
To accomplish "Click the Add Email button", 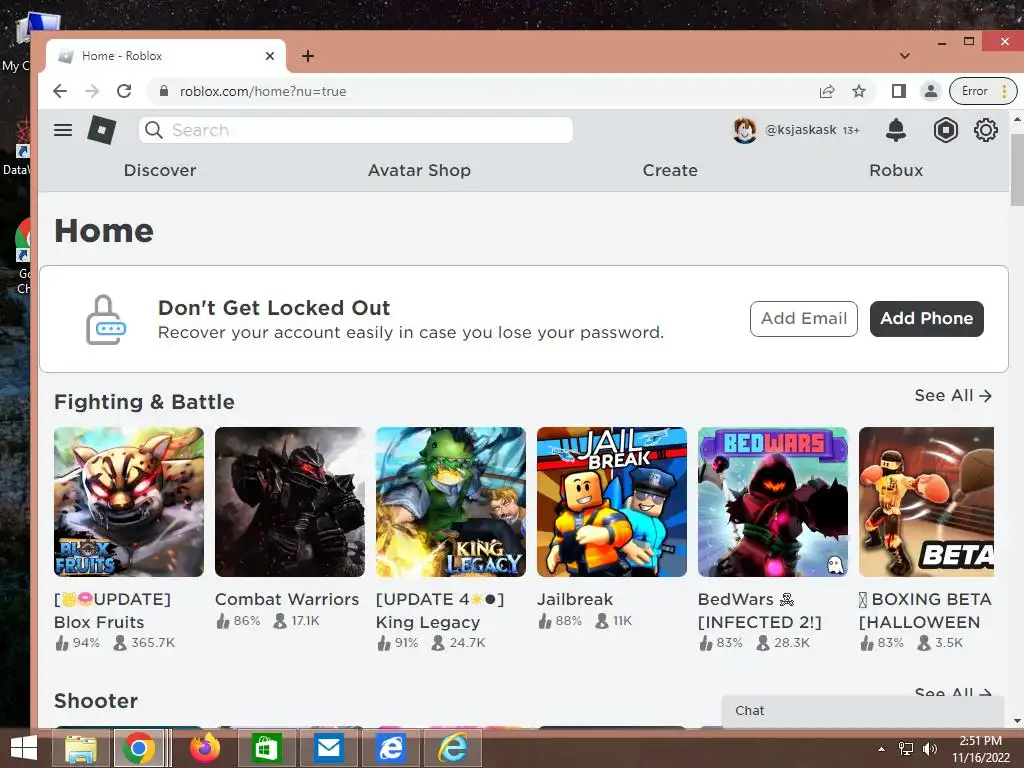I will coord(803,319).
